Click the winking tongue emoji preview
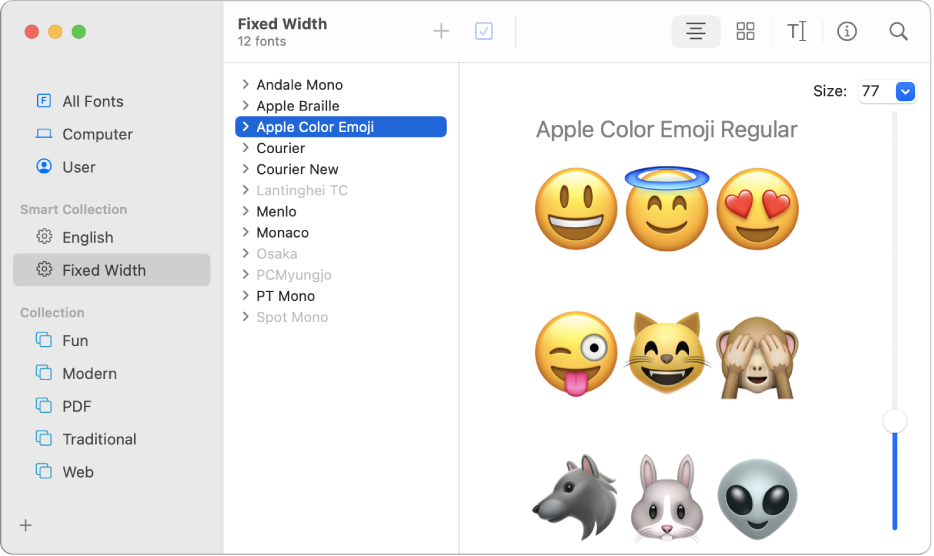 coord(576,353)
